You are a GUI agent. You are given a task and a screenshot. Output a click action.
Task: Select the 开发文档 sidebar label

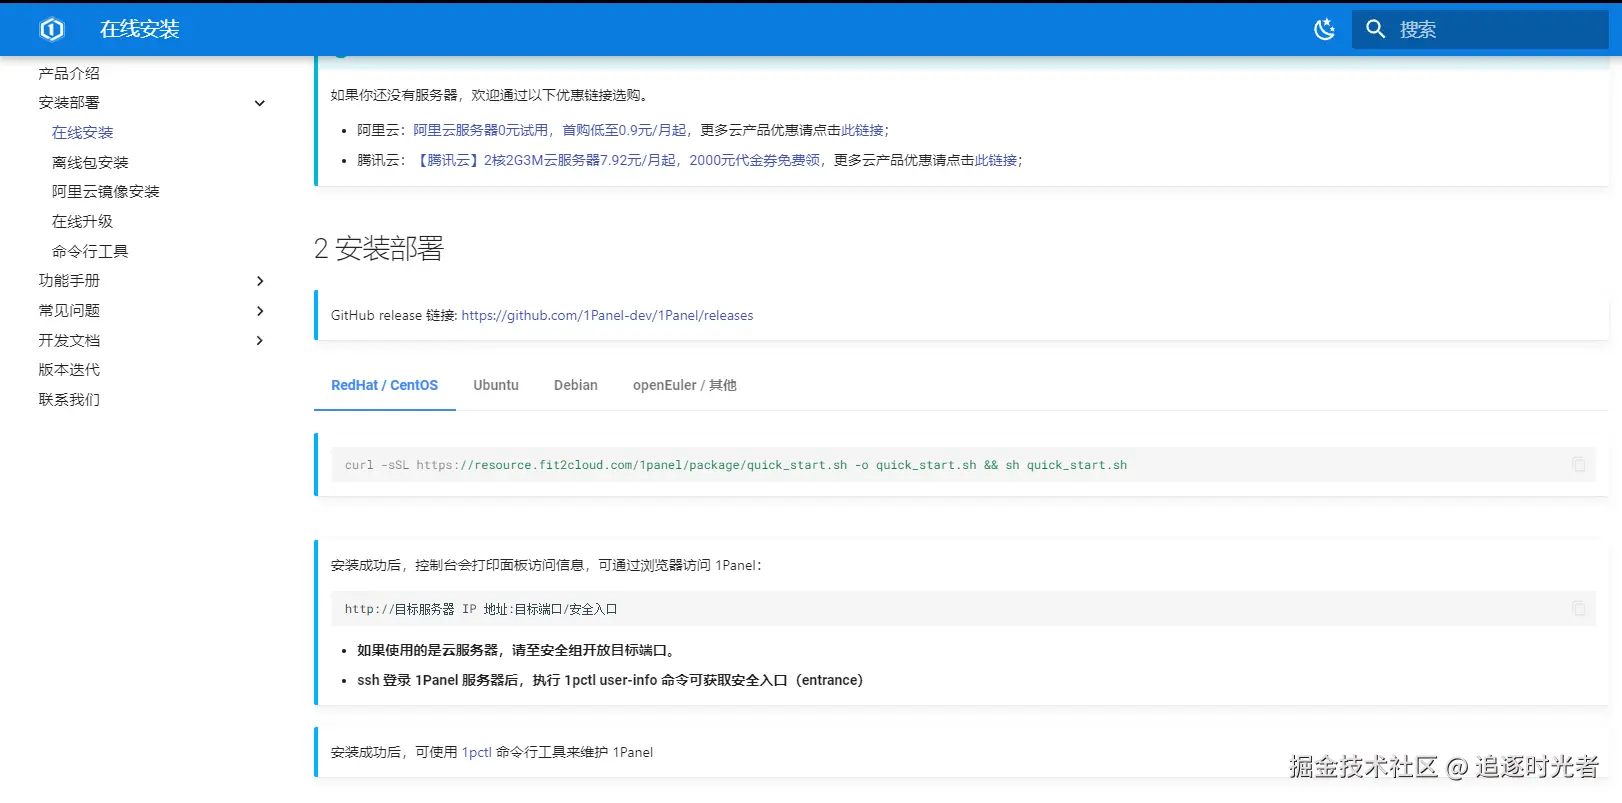(x=69, y=340)
